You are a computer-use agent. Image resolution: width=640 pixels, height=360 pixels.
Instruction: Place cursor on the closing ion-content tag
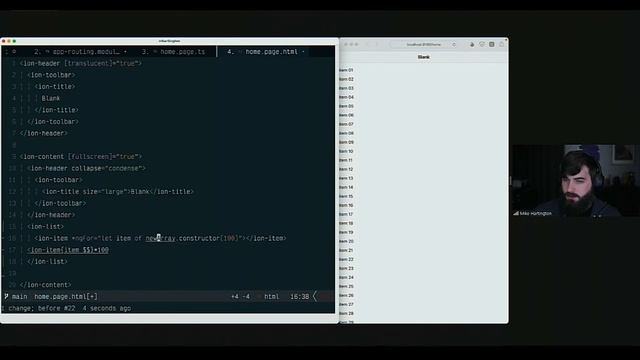[45, 285]
